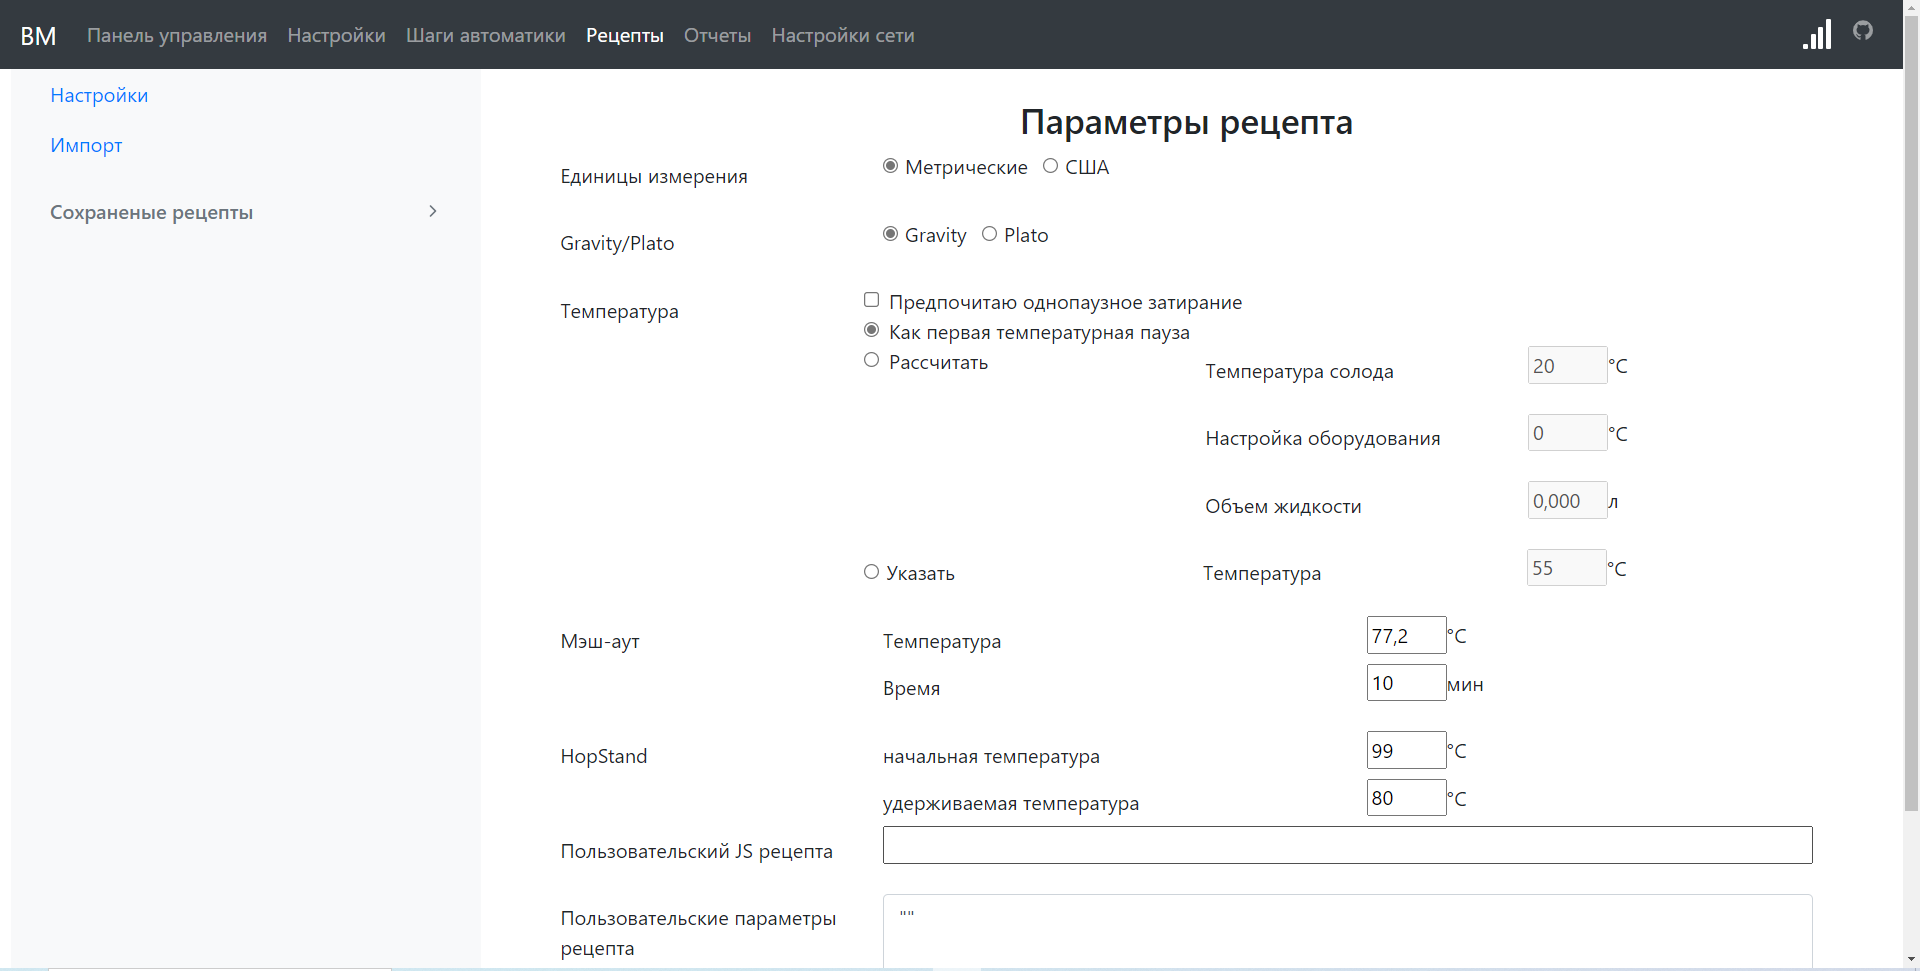Click Указать temperature field showing 55
The image size is (1920, 971).
(1566, 568)
